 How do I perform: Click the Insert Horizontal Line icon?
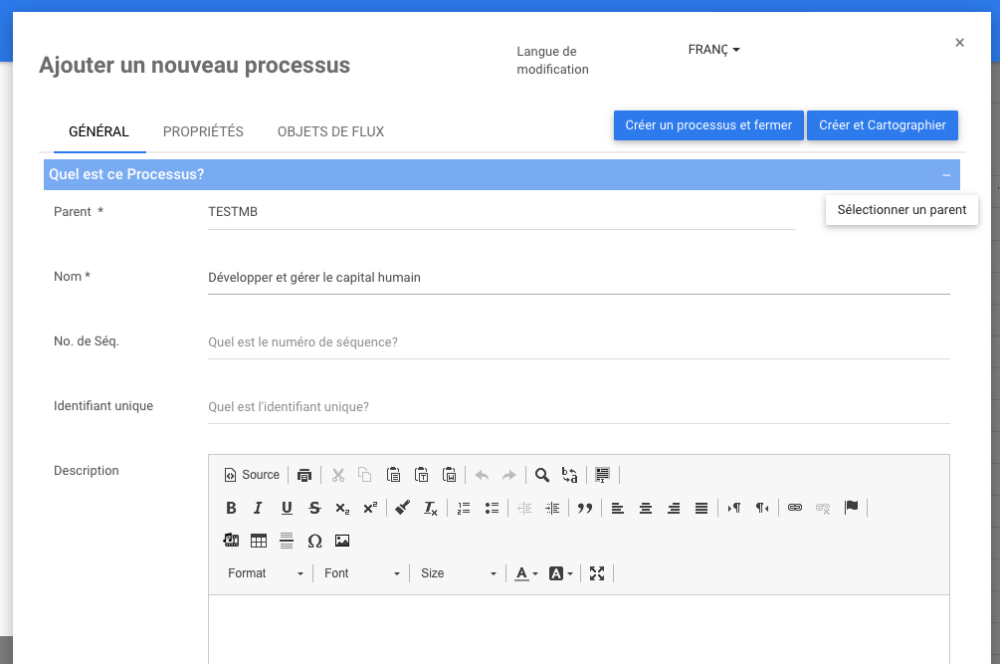(286, 541)
